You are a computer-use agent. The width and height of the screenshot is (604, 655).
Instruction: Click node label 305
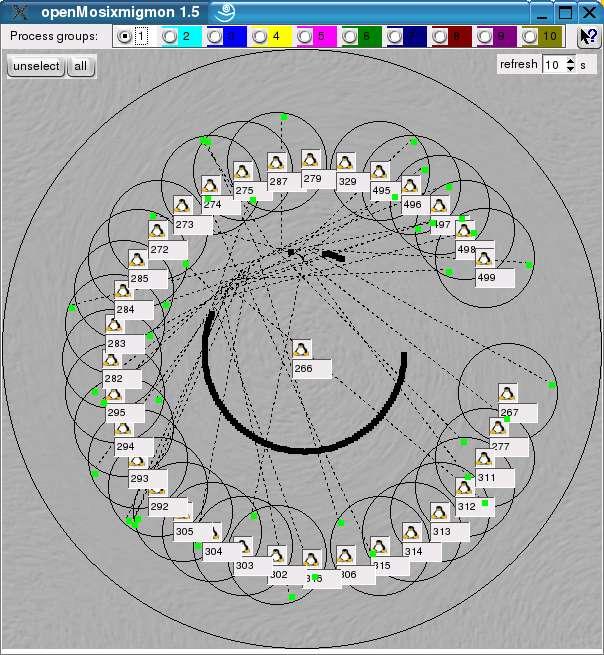coord(193,532)
